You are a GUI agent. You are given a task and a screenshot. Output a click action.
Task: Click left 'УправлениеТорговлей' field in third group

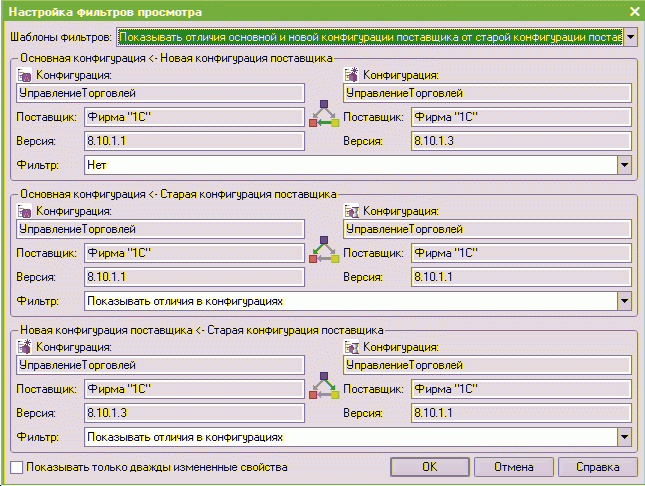pyautogui.click(x=160, y=365)
